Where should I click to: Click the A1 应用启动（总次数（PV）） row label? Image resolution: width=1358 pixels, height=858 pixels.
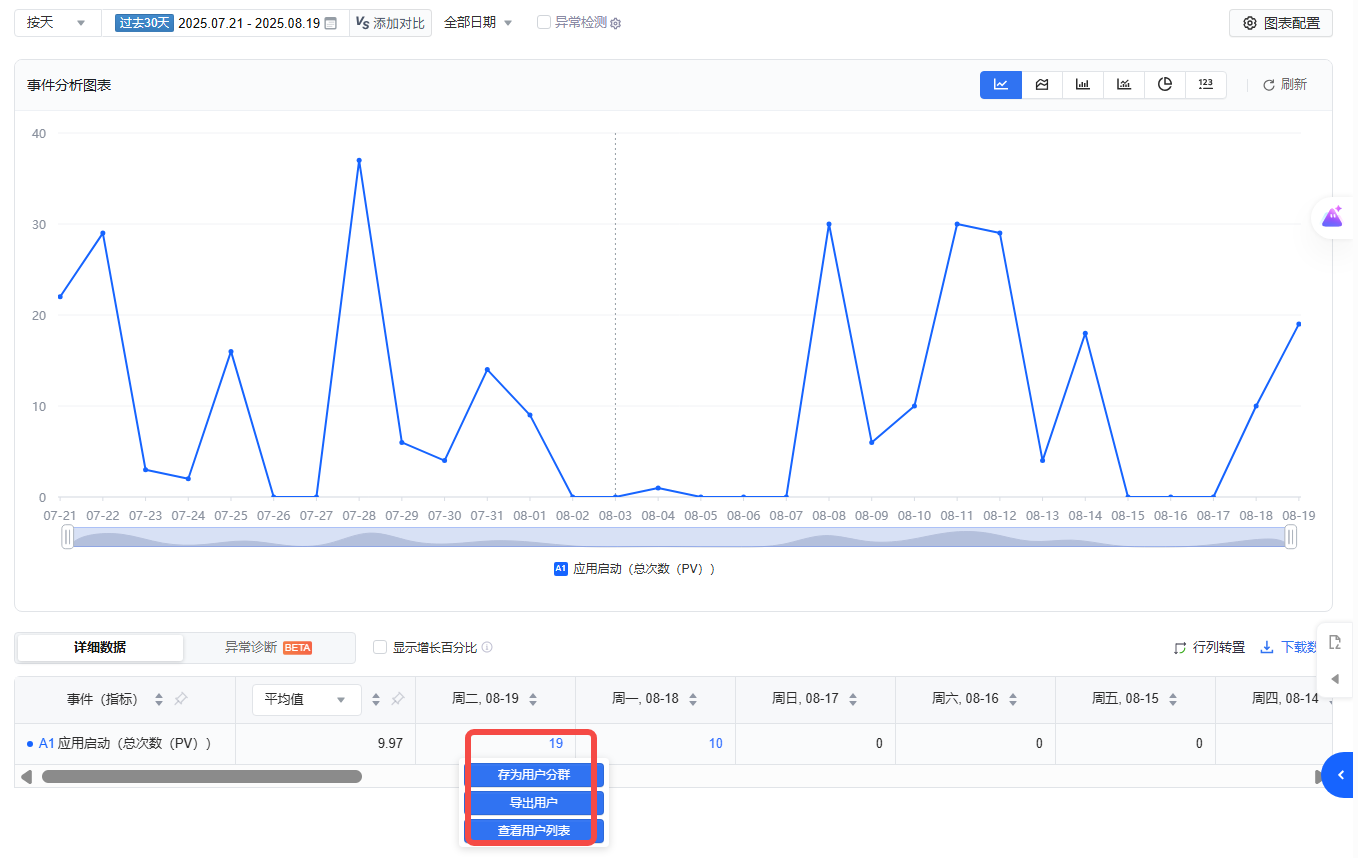pyautogui.click(x=125, y=743)
